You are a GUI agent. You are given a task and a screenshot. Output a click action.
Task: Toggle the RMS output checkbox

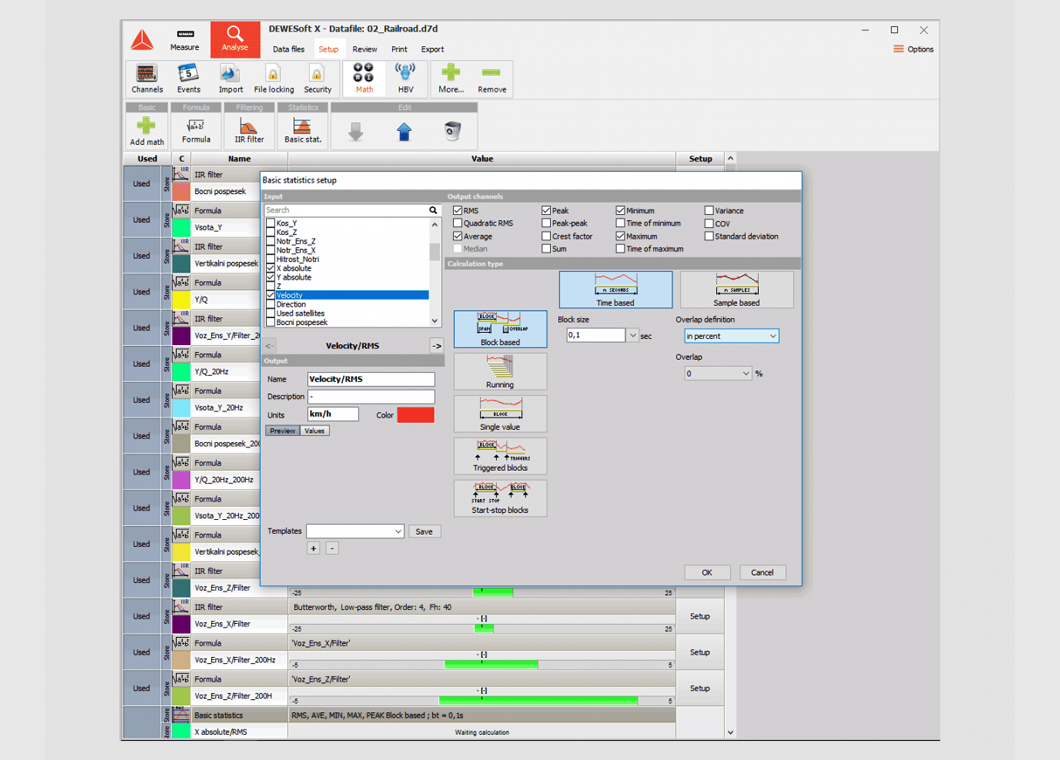pyautogui.click(x=458, y=211)
